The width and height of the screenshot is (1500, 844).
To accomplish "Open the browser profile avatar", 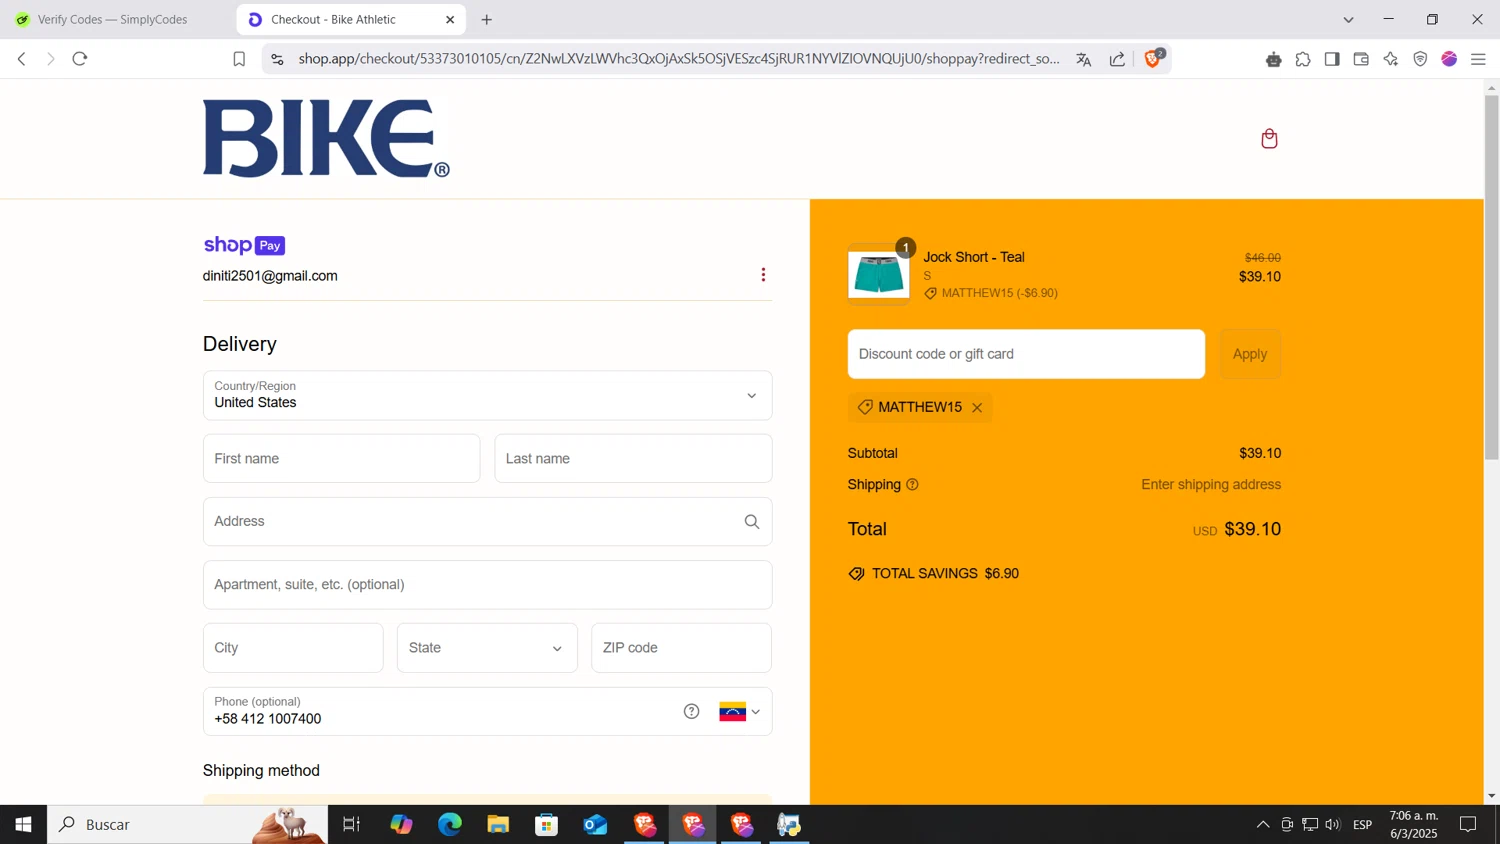I will click(x=1449, y=60).
